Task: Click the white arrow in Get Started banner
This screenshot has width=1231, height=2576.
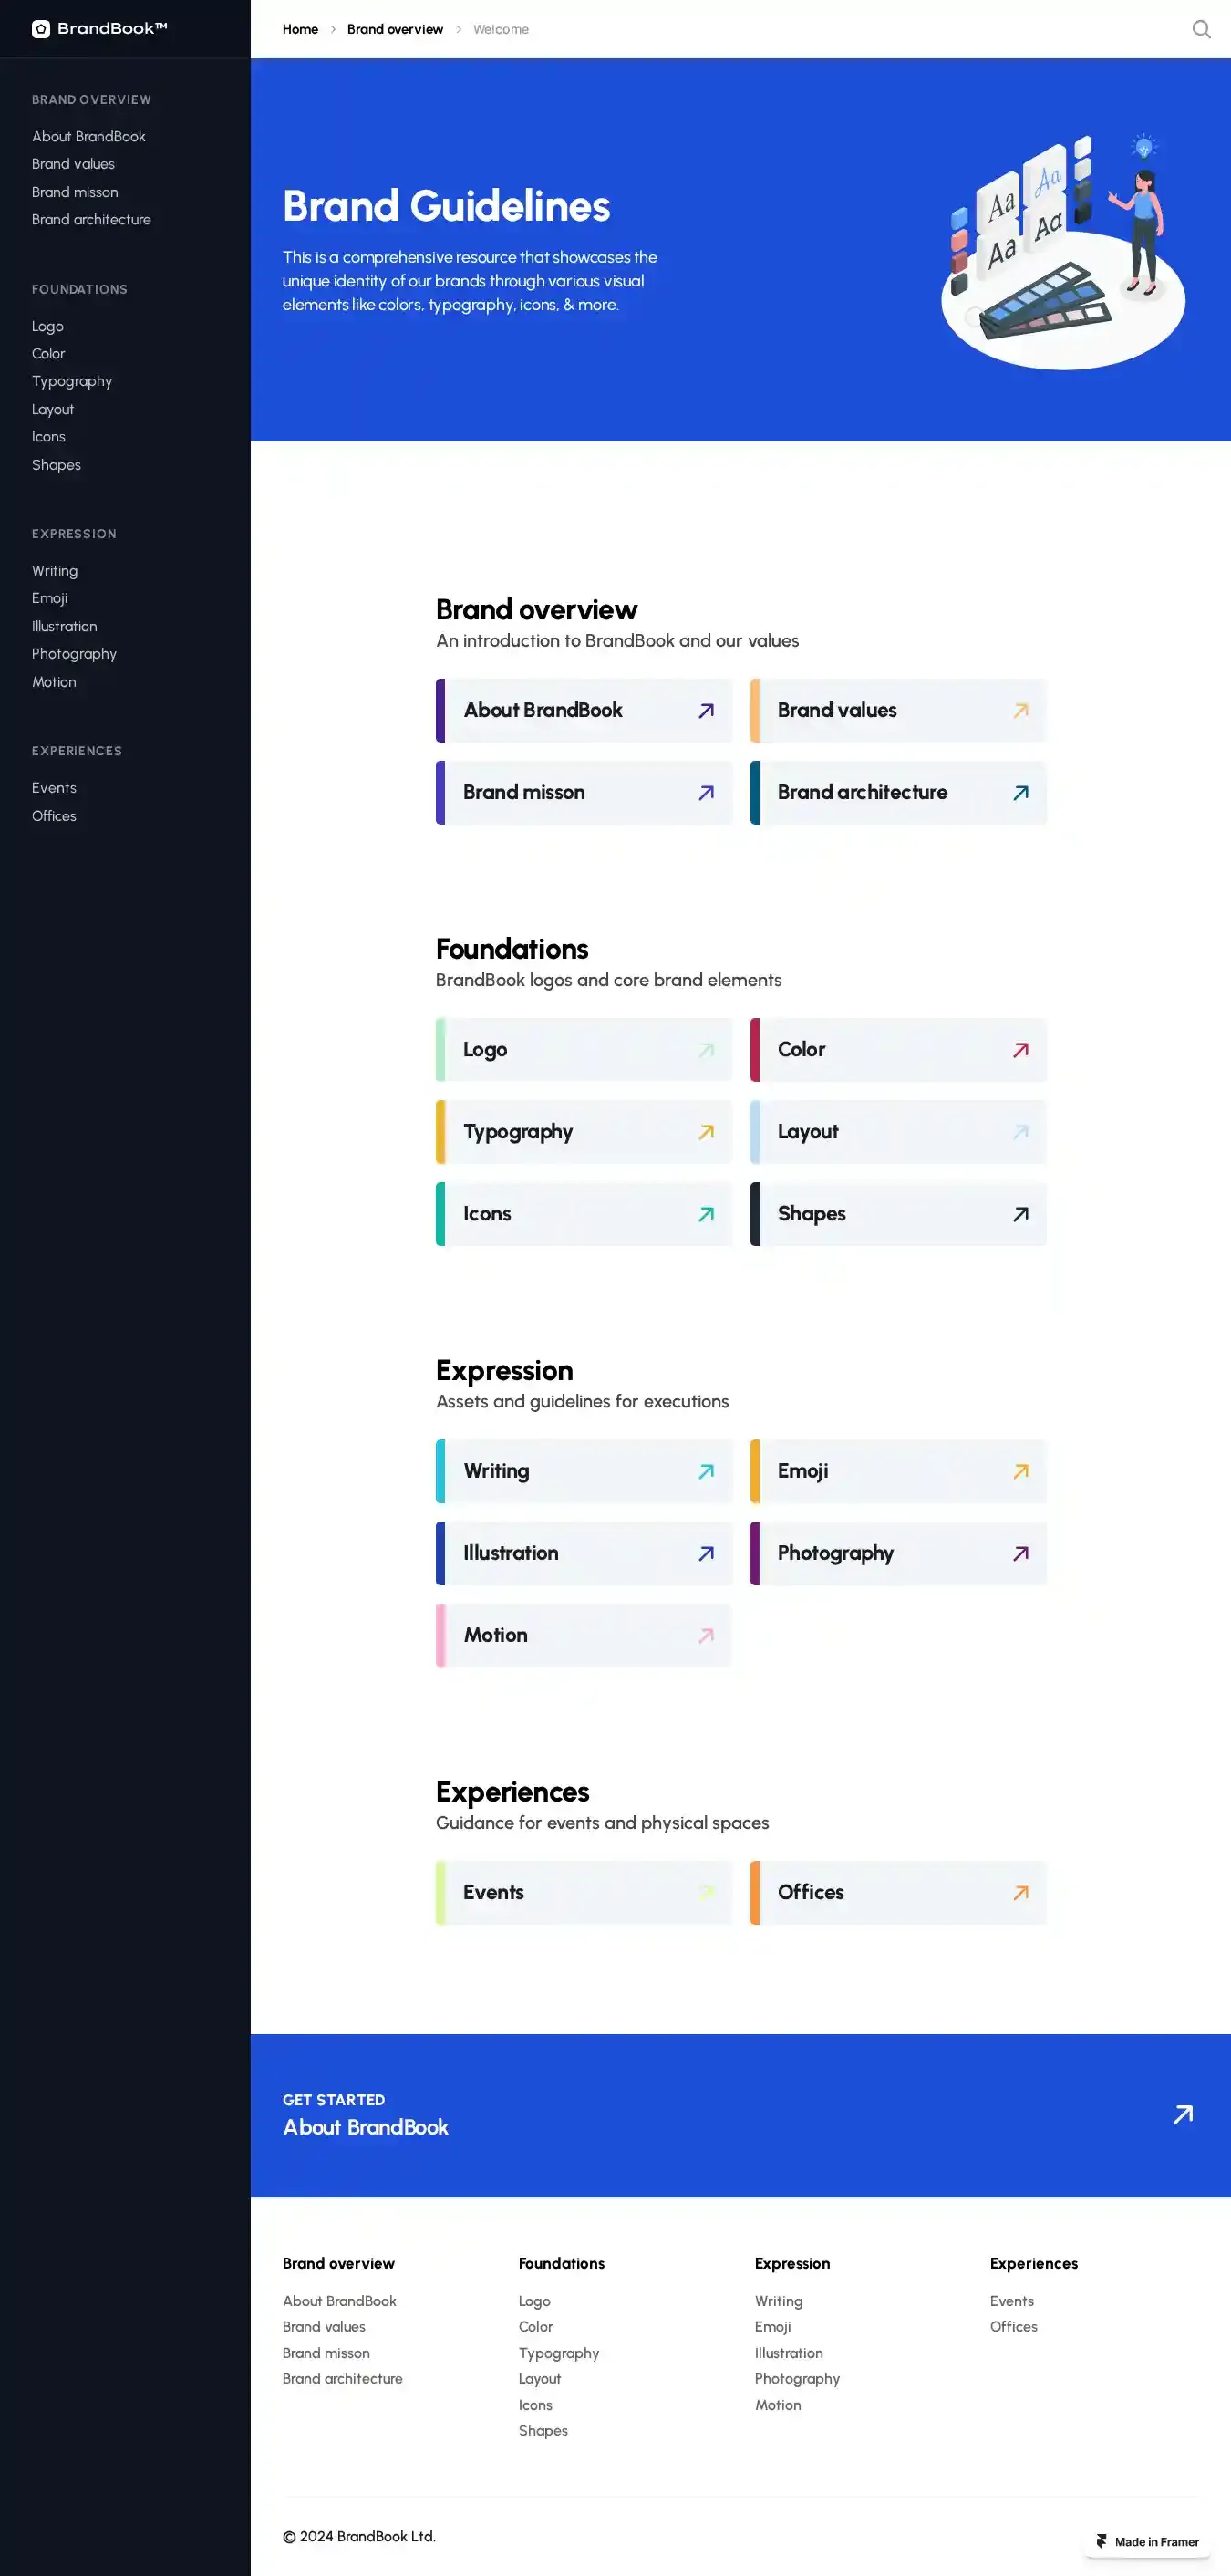Action: (1183, 2114)
